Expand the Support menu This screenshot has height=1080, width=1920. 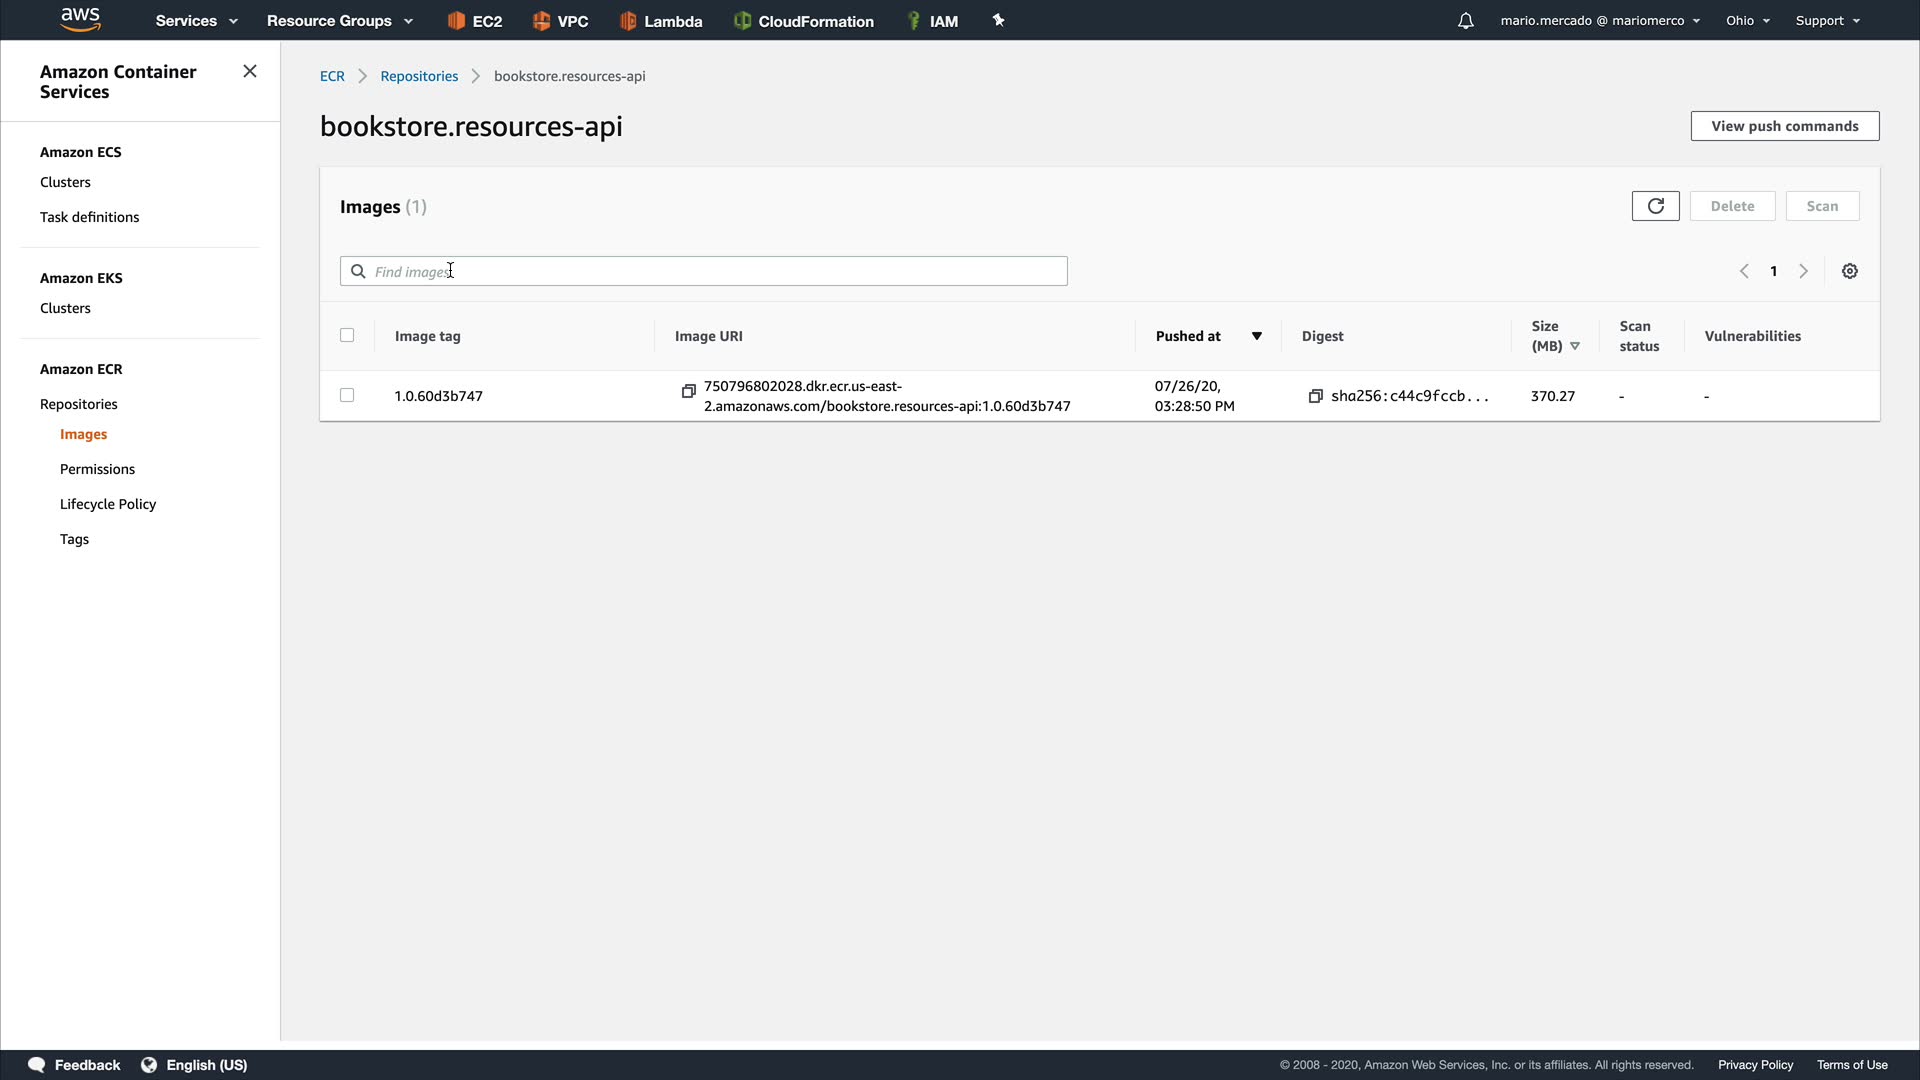(x=1827, y=21)
